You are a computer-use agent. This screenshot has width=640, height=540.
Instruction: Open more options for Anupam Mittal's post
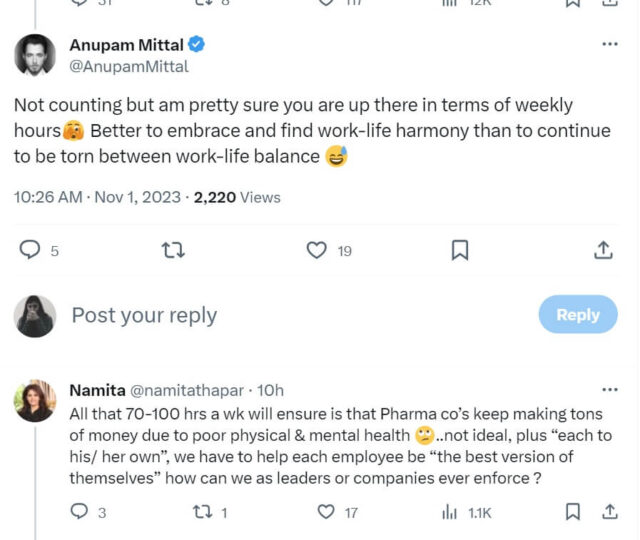click(x=609, y=45)
